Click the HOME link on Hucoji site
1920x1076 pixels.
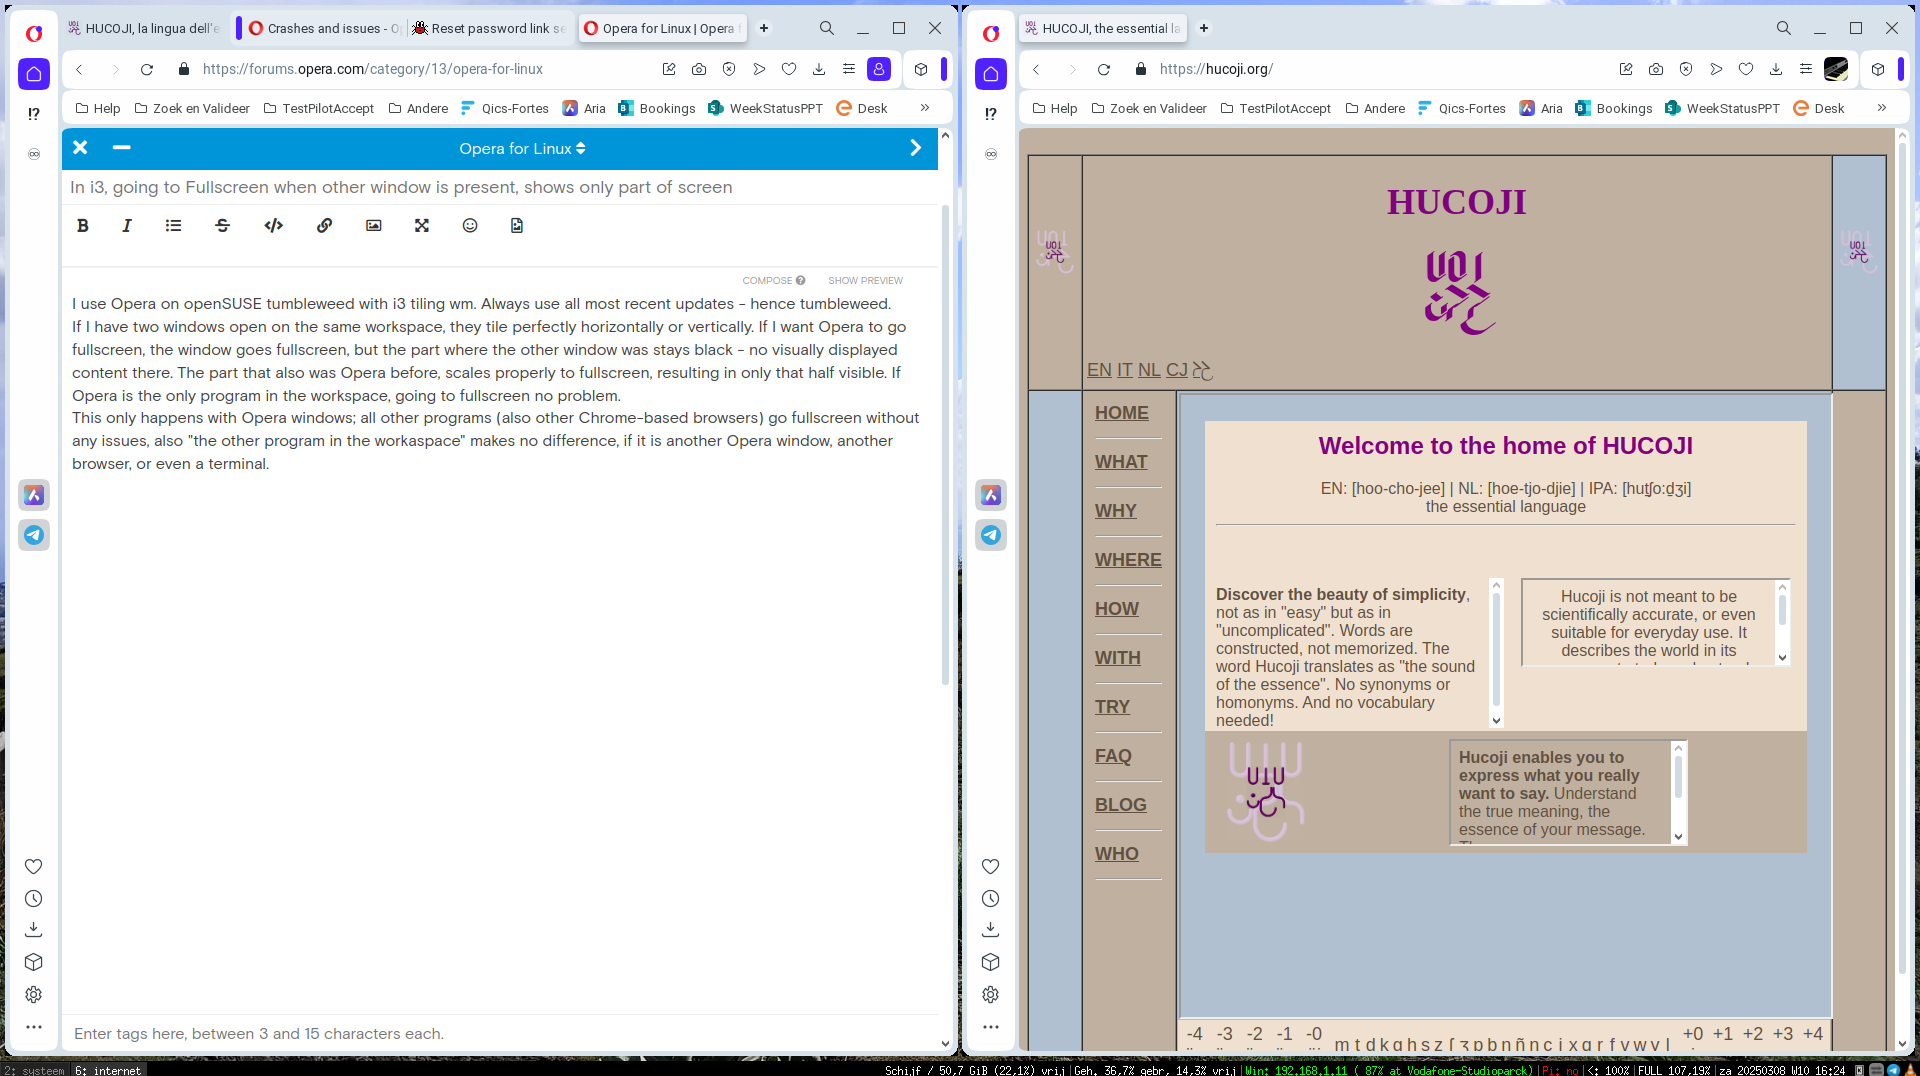pos(1122,413)
